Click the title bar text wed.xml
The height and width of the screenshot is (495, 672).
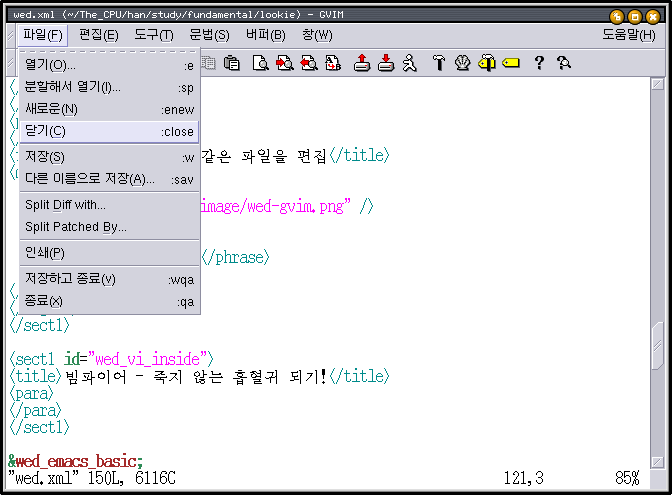34,15
